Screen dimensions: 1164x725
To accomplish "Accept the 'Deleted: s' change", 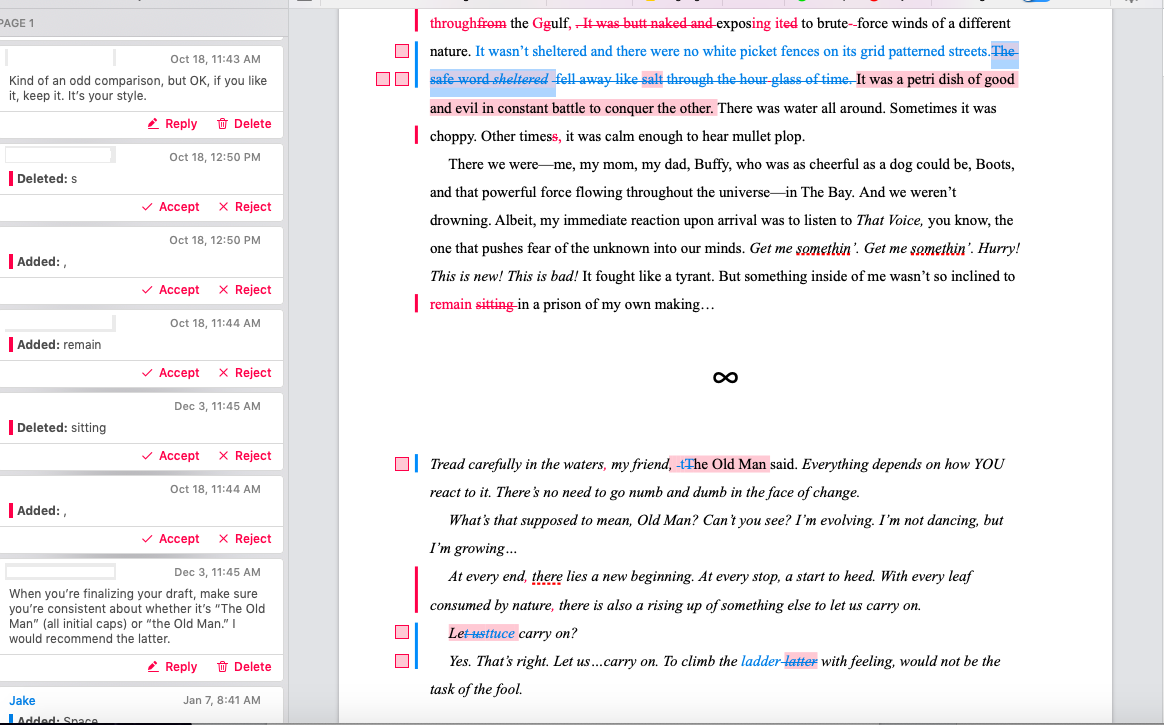I will (x=171, y=207).
